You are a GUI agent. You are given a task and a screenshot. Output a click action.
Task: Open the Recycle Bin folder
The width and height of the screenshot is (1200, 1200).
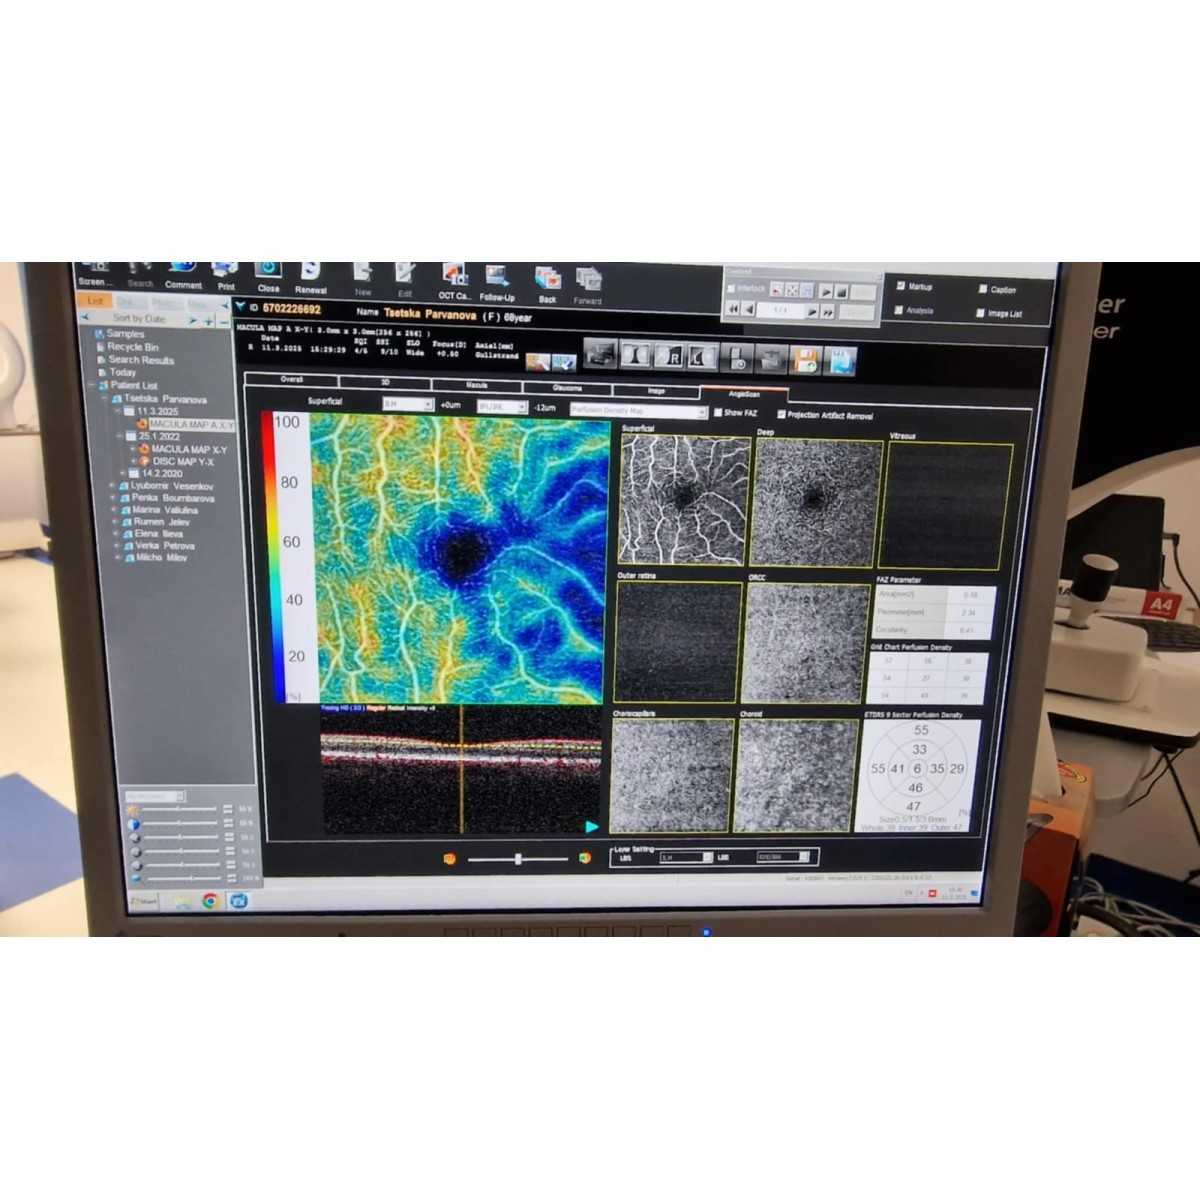click(133, 347)
